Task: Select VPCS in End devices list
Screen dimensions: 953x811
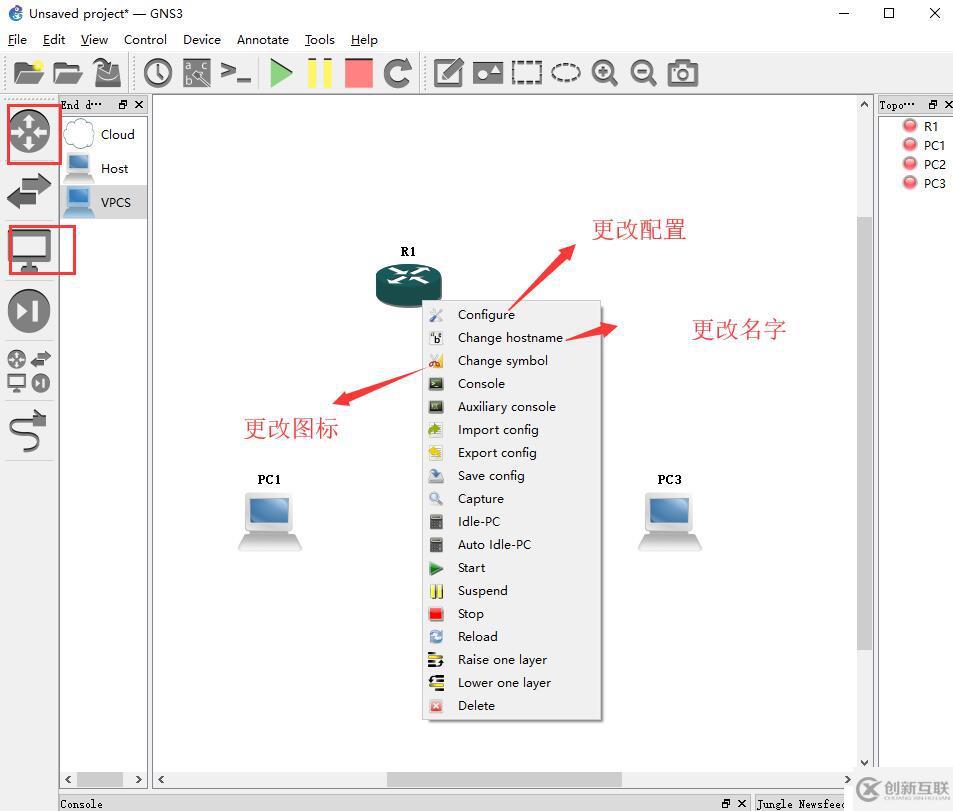Action: (x=104, y=202)
